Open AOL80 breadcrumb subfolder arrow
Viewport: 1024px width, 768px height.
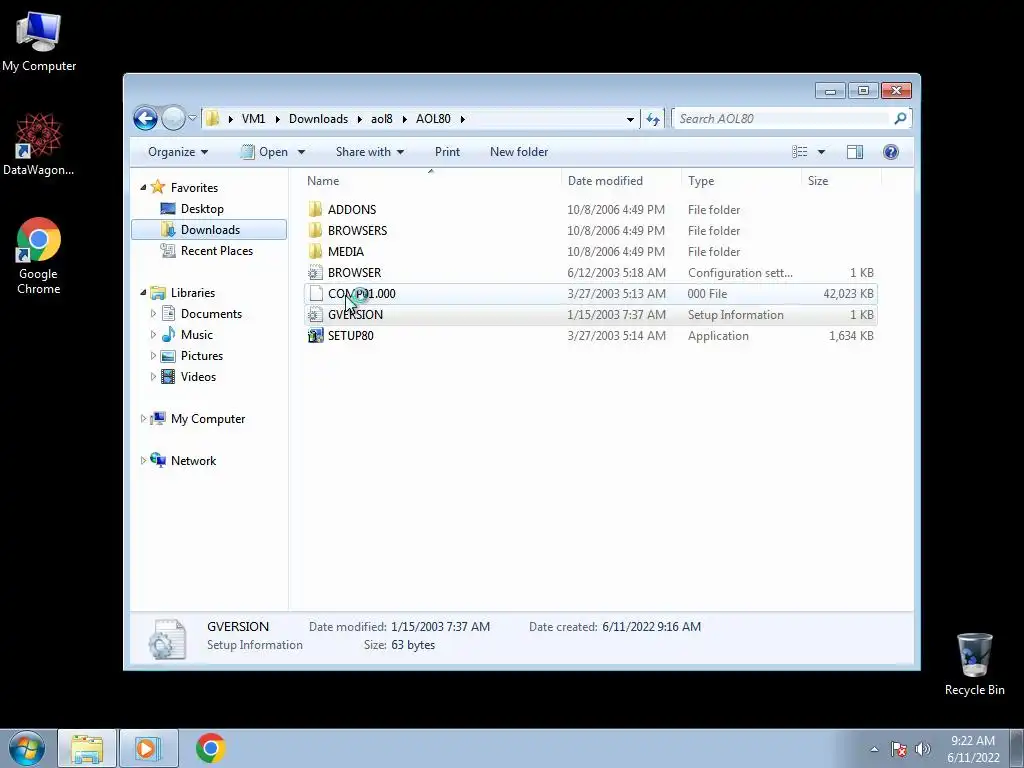(462, 119)
